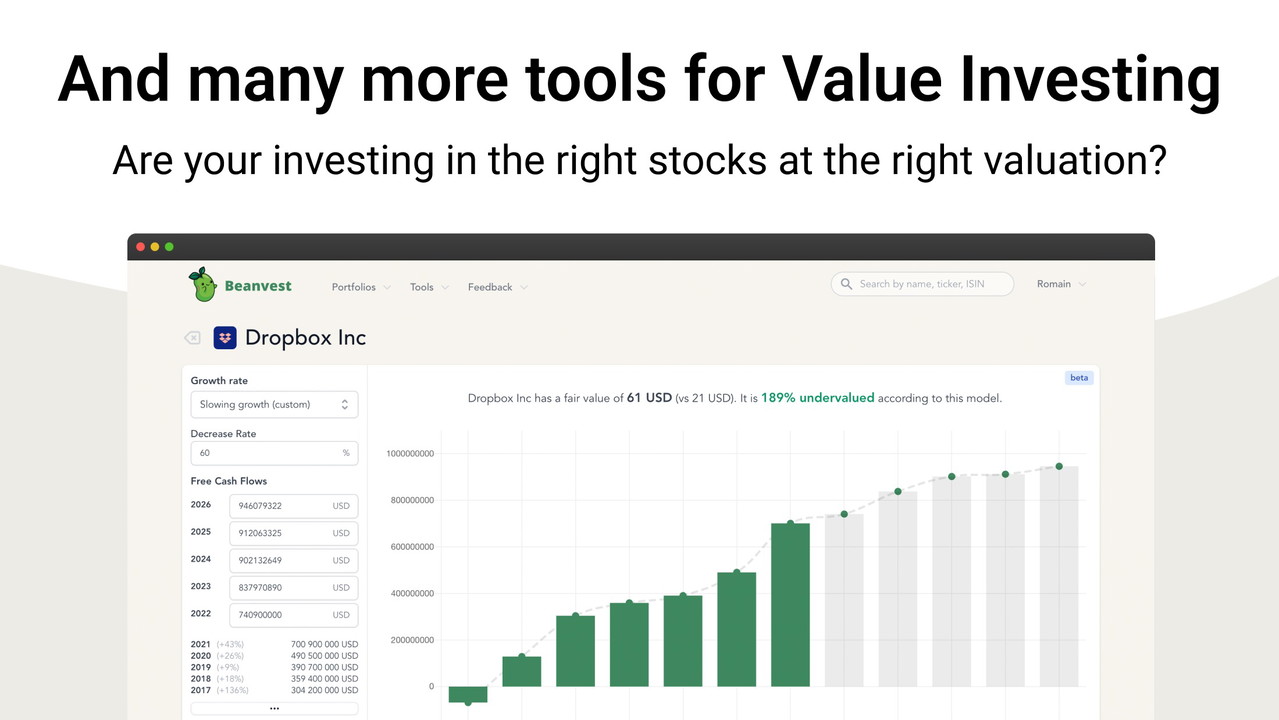Viewport: 1279px width, 720px height.
Task: Click the three-dots show more button
Action: click(x=274, y=708)
